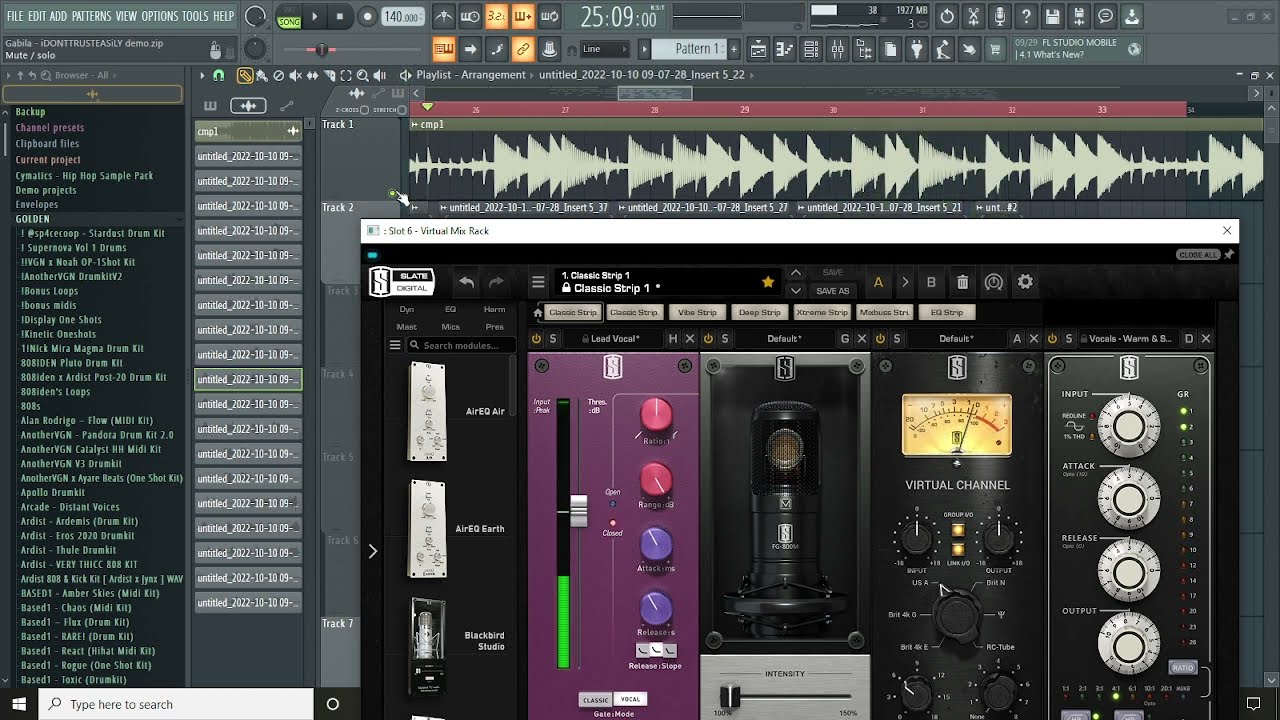The width and height of the screenshot is (1280, 720).
Task: Delete preset with trash can icon
Action: 962,282
